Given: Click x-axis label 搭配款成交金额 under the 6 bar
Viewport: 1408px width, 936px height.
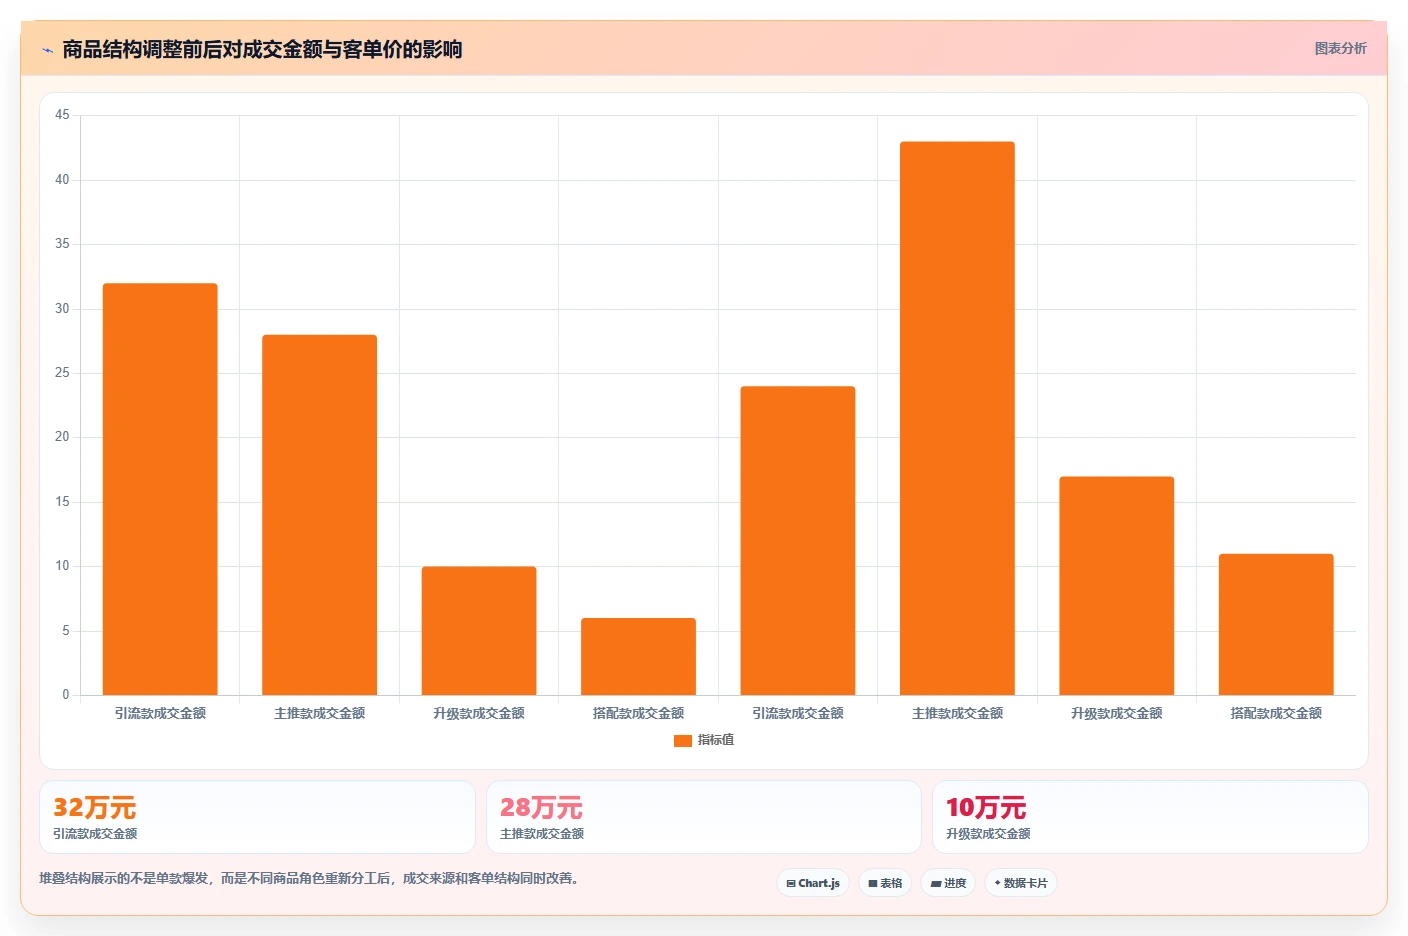Looking at the screenshot, I should [x=638, y=713].
